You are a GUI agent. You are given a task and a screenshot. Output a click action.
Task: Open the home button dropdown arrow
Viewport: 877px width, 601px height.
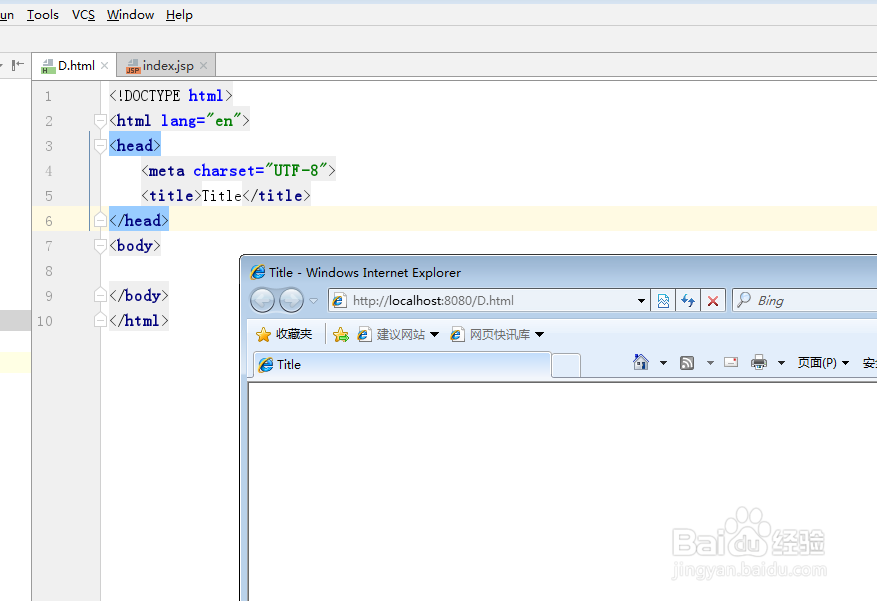coord(663,363)
